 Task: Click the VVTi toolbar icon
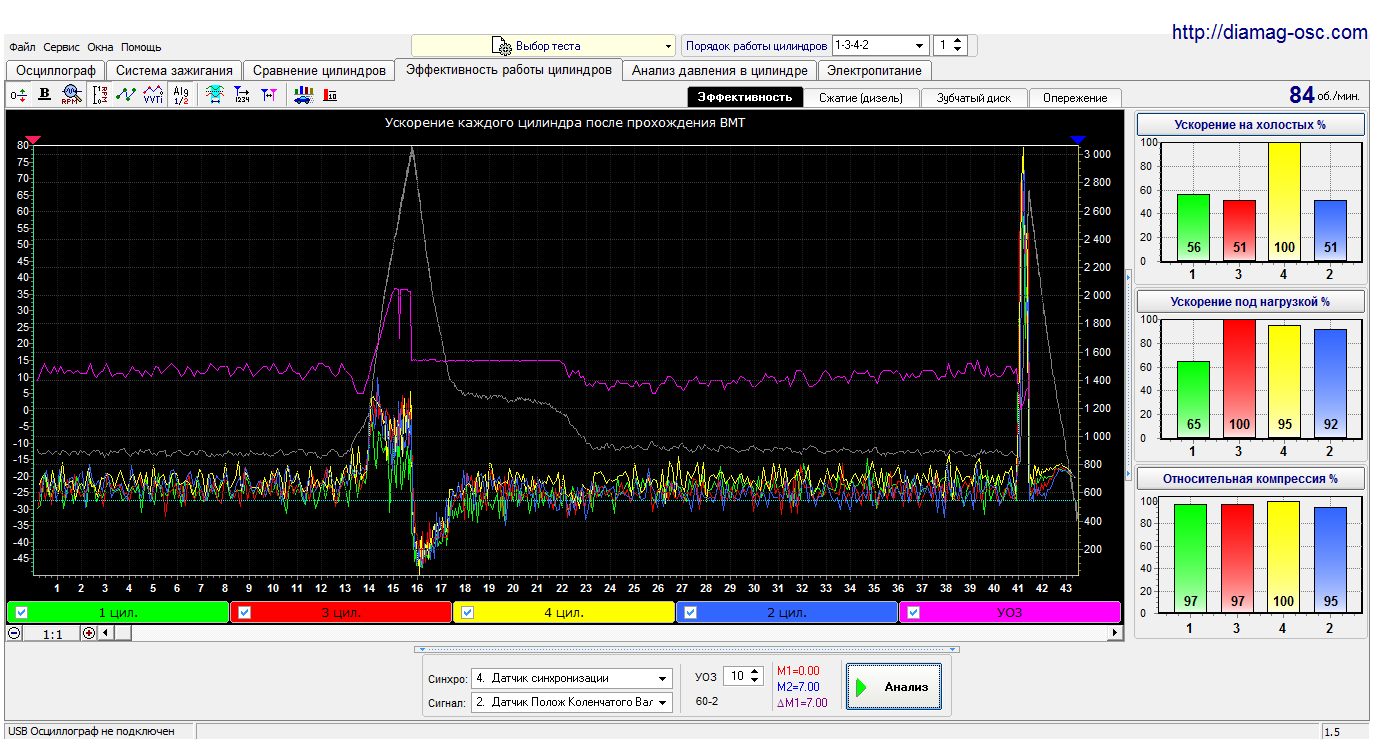click(x=153, y=95)
